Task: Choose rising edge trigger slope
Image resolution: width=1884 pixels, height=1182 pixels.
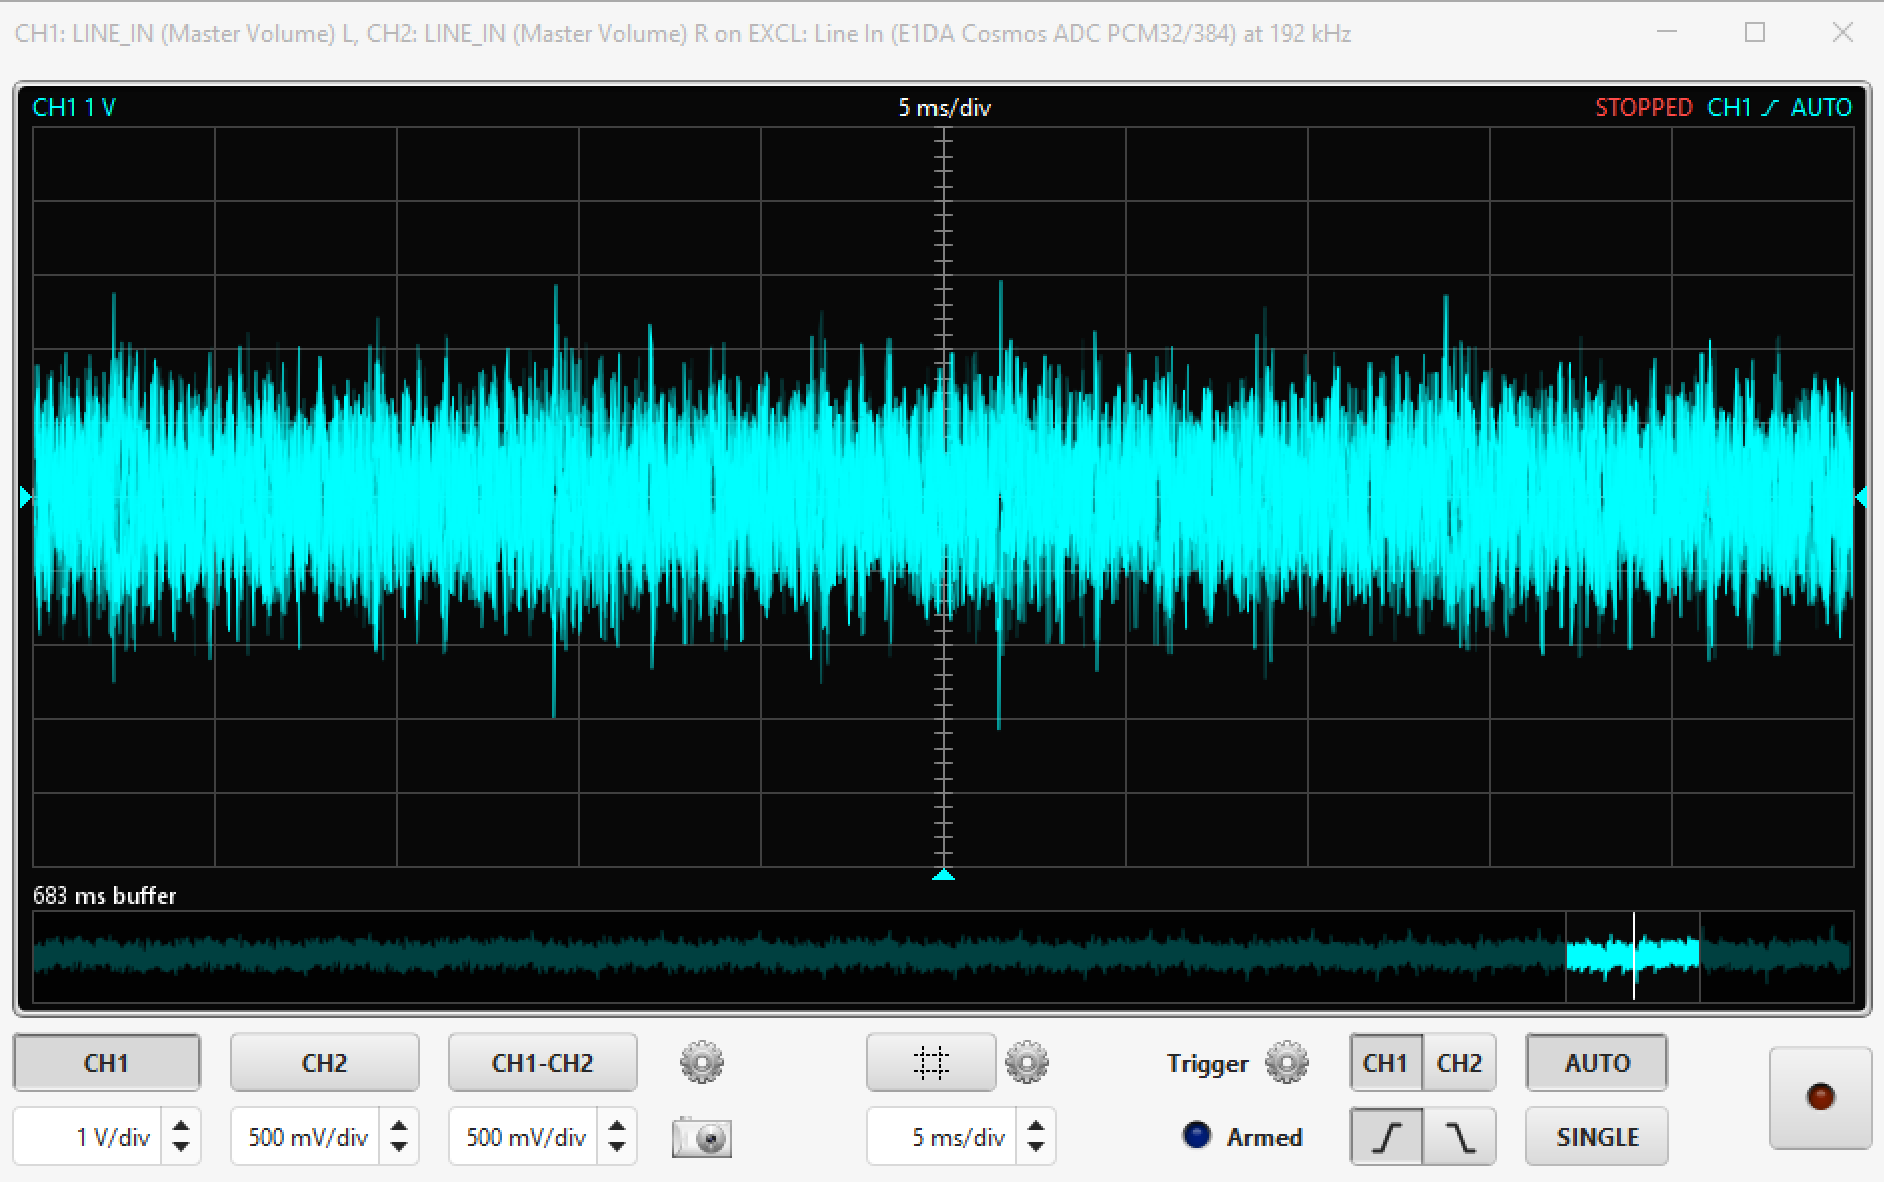Action: [x=1386, y=1137]
